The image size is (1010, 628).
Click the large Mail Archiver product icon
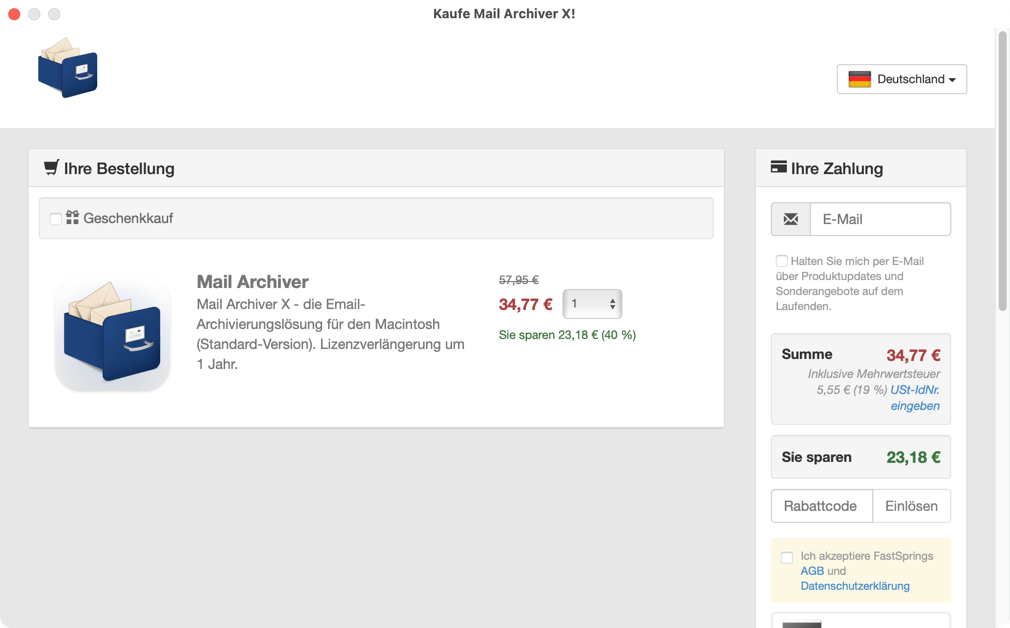pos(112,333)
